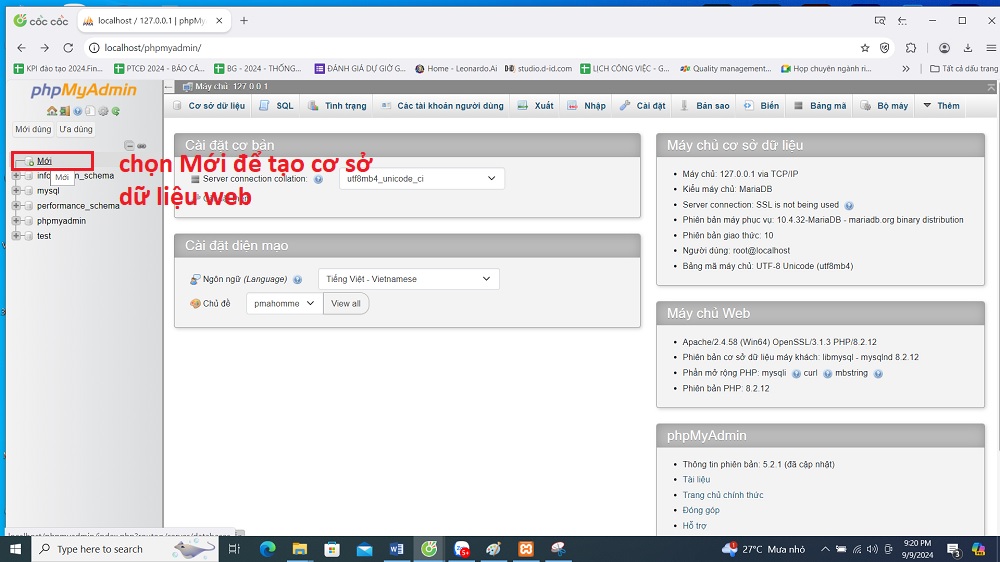The image size is (1000, 562).
Task: Open Cơ sở dữ liệu tab
Action: tap(209, 106)
